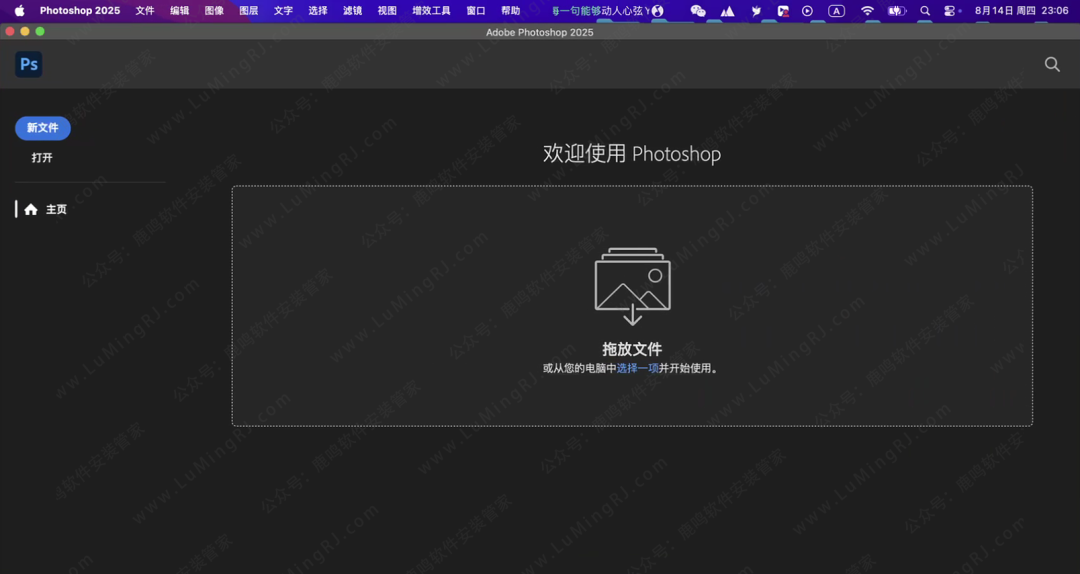Open the 图像 menu

214,11
